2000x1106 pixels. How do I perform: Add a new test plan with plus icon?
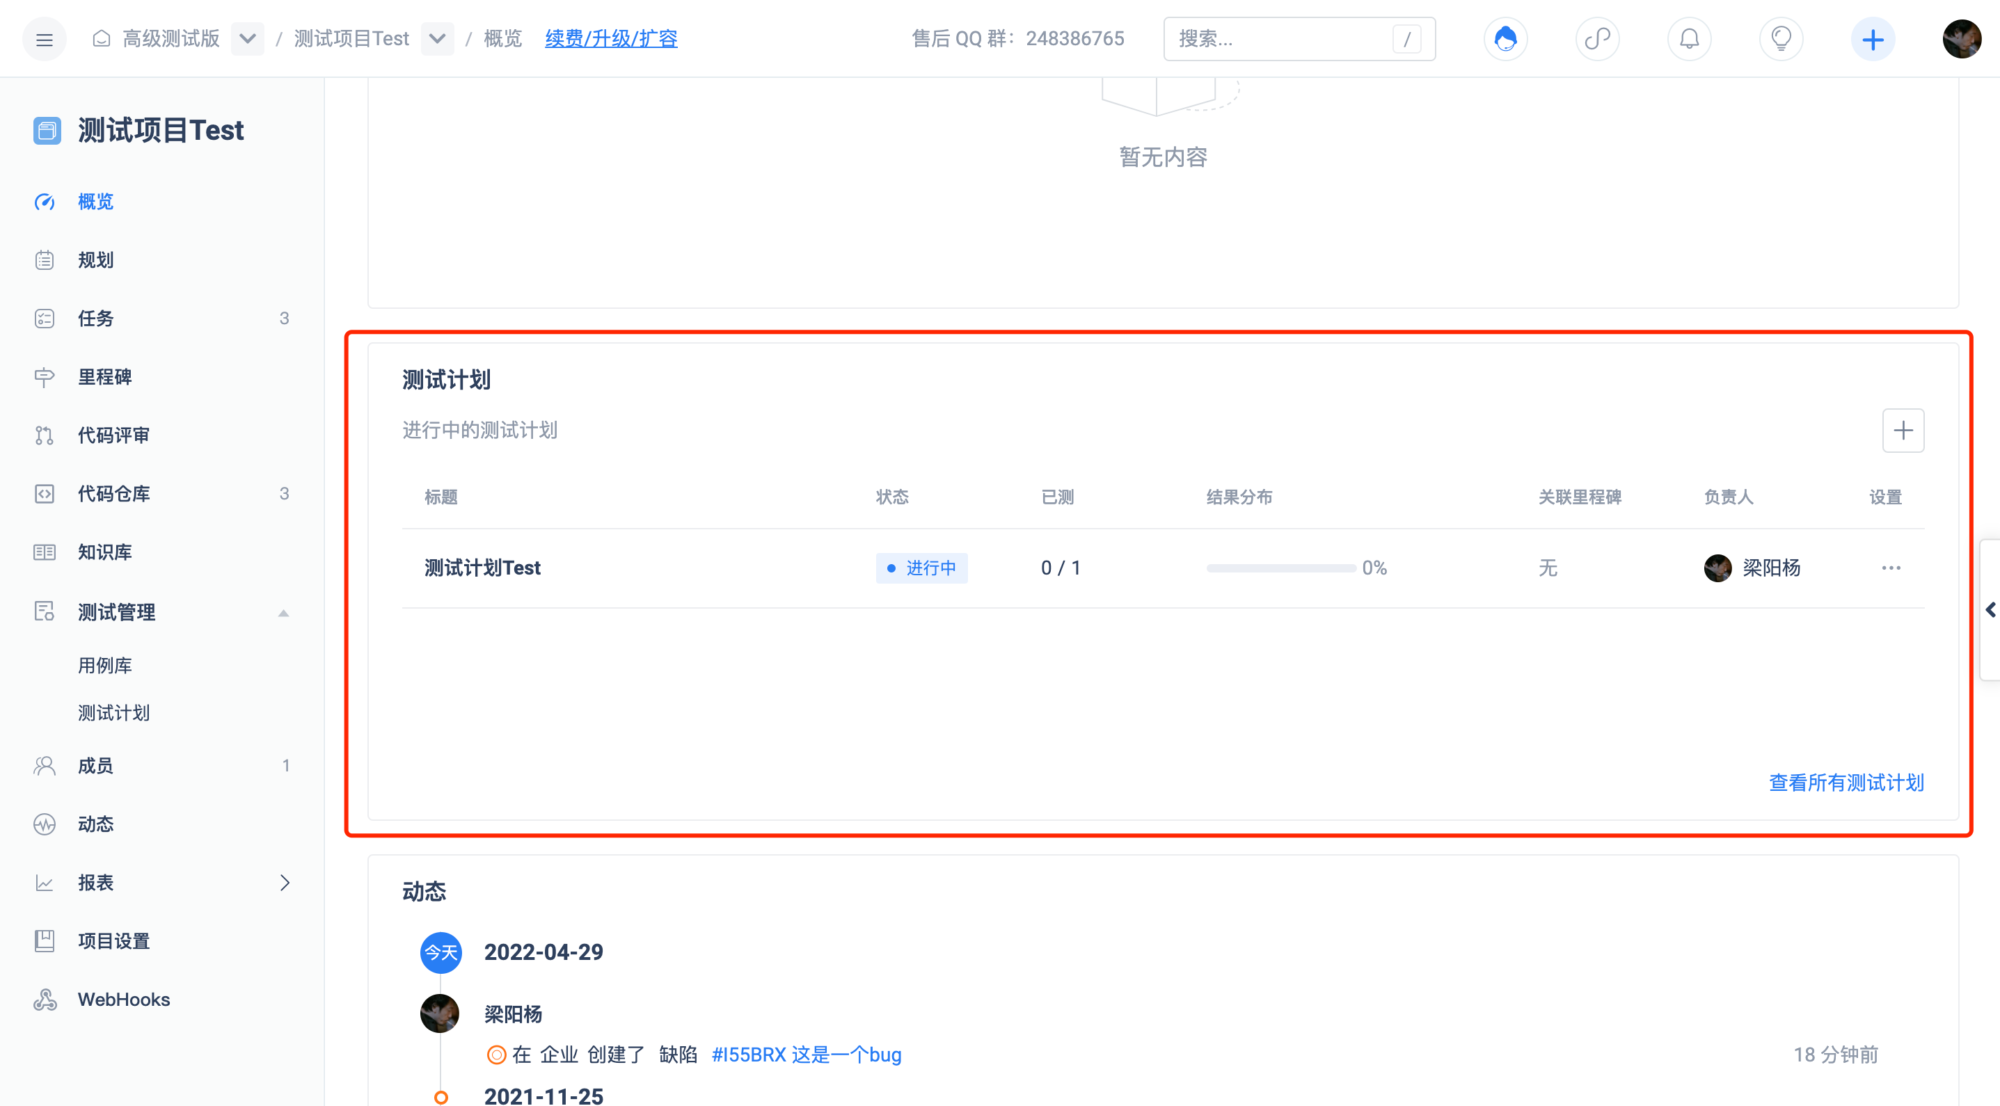pyautogui.click(x=1903, y=431)
